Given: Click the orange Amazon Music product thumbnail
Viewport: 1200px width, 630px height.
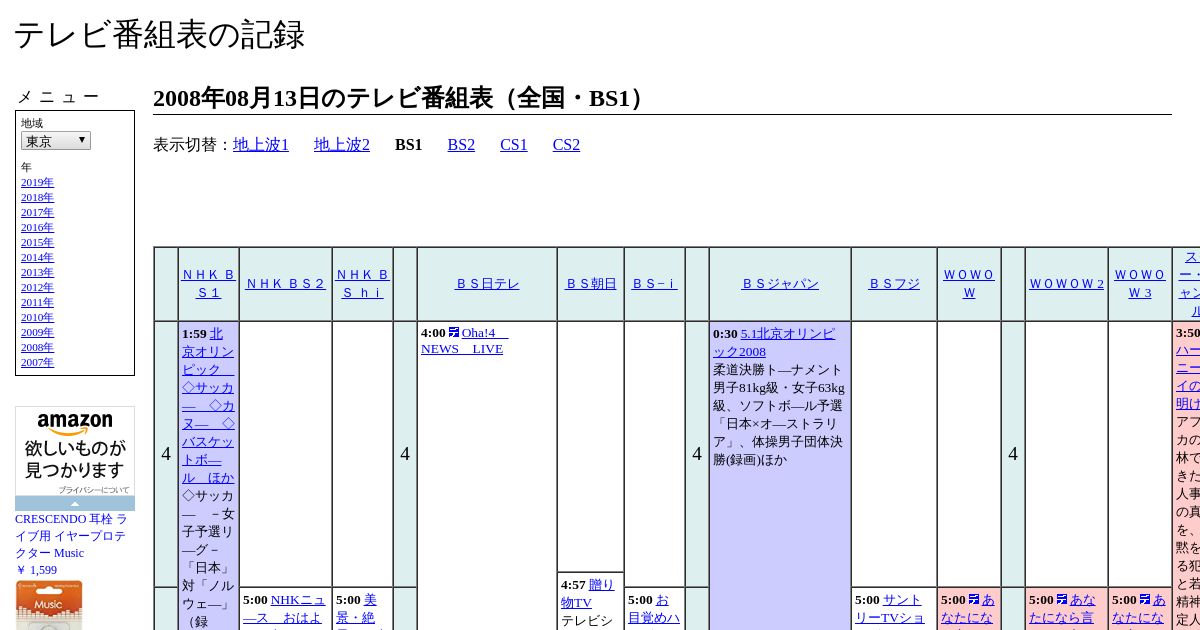Looking at the screenshot, I should click(49, 605).
